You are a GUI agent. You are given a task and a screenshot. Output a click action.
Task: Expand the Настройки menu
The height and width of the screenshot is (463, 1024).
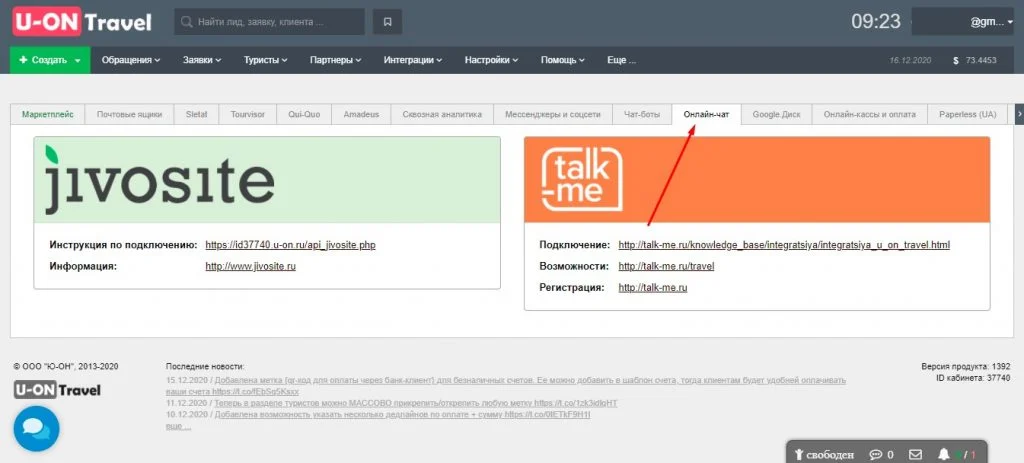click(492, 60)
